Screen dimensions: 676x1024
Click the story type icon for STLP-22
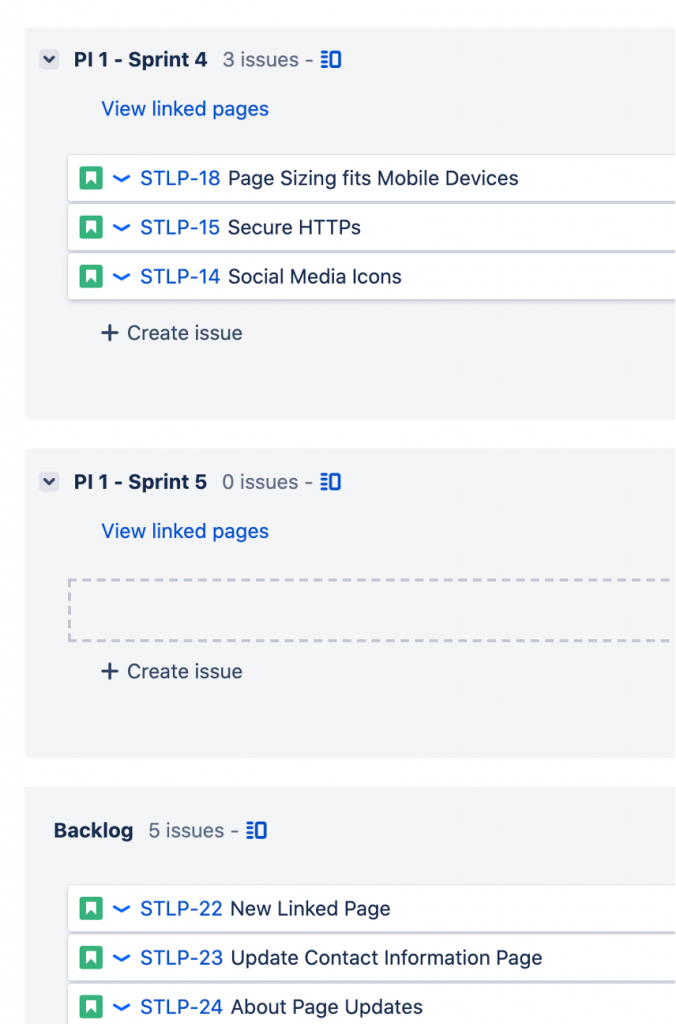pos(91,908)
